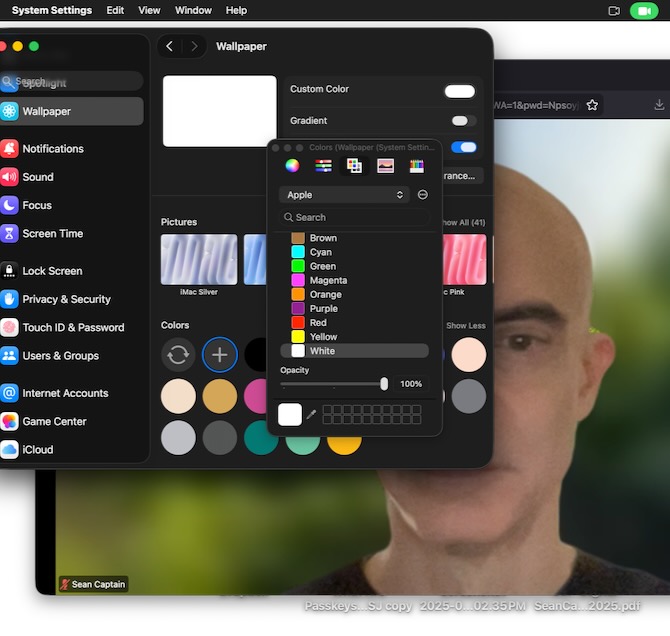
Task: Switch to color sliders picker tab
Action: 323,166
